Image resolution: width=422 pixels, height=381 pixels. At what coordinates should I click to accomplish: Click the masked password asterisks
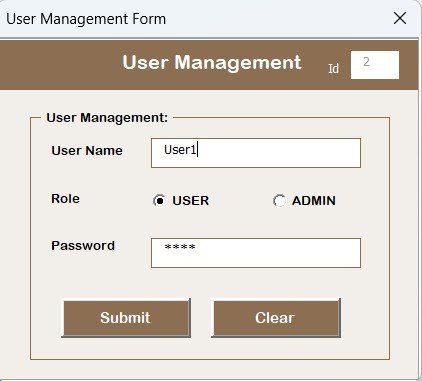180,247
